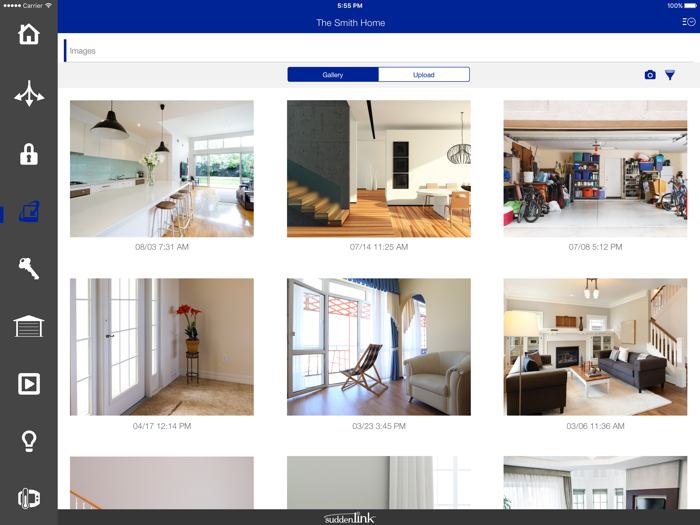Open the Video play icon in sidebar
The image size is (700, 525).
click(29, 383)
